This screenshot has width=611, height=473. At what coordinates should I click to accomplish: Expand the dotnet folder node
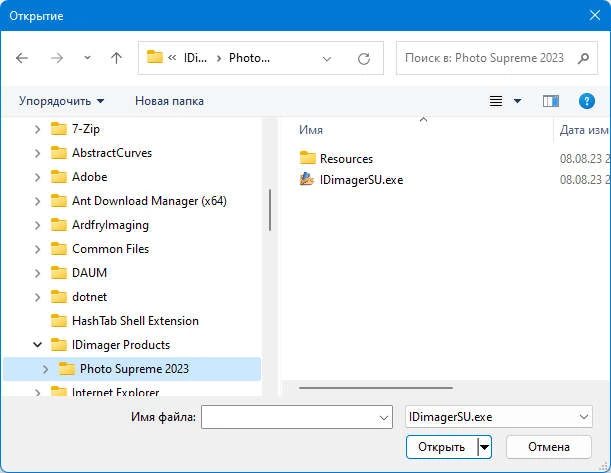click(37, 297)
